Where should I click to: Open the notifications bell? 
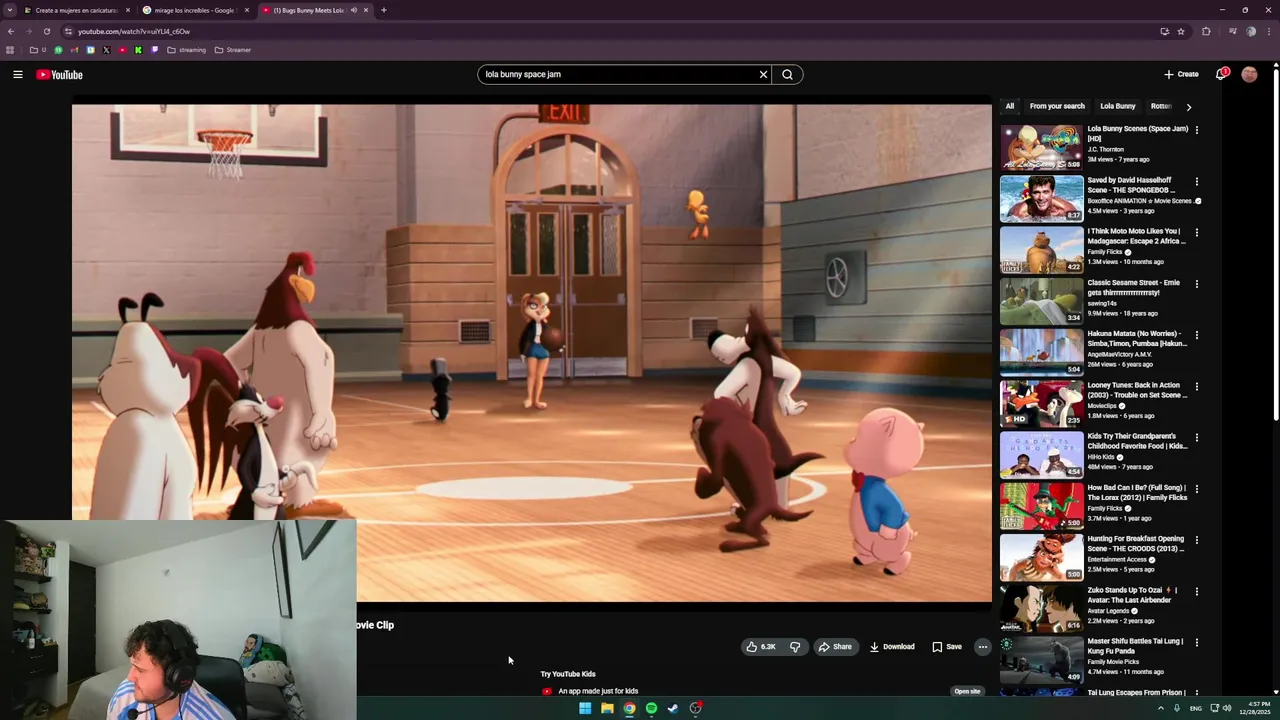[1221, 74]
